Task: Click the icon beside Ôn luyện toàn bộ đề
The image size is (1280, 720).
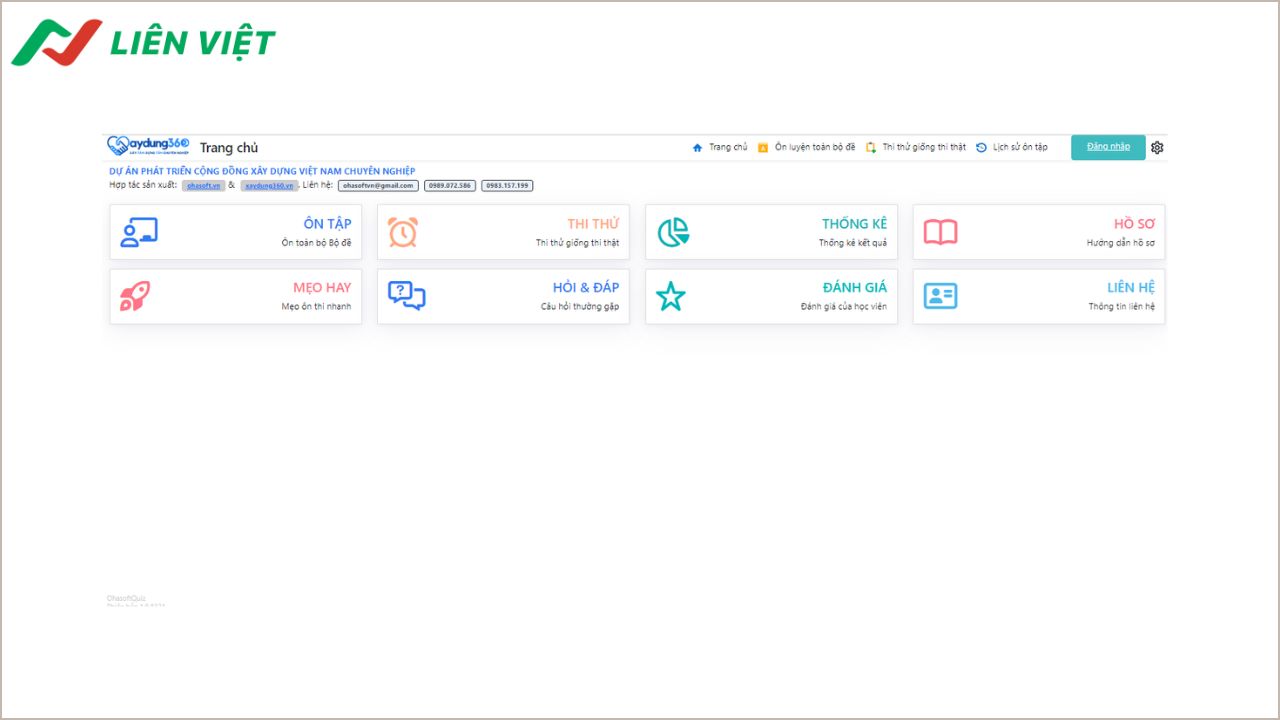Action: 763,147
